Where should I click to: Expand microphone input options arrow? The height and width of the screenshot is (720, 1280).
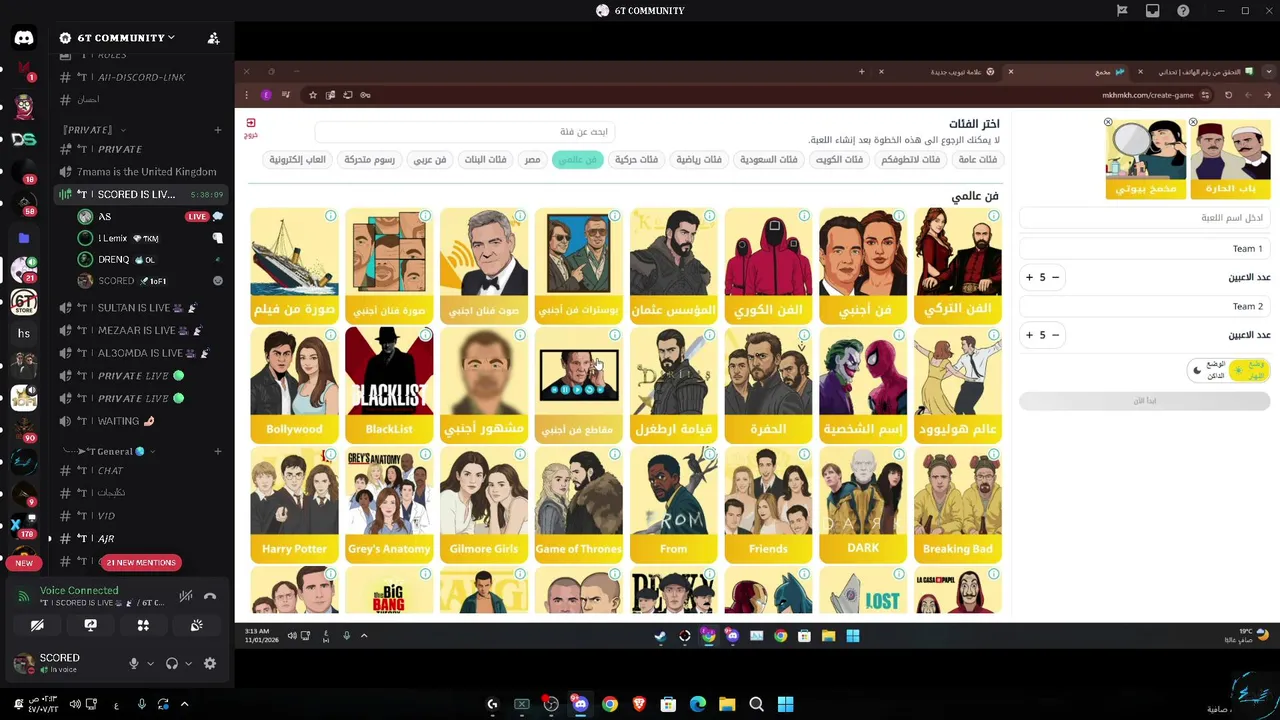(151, 663)
